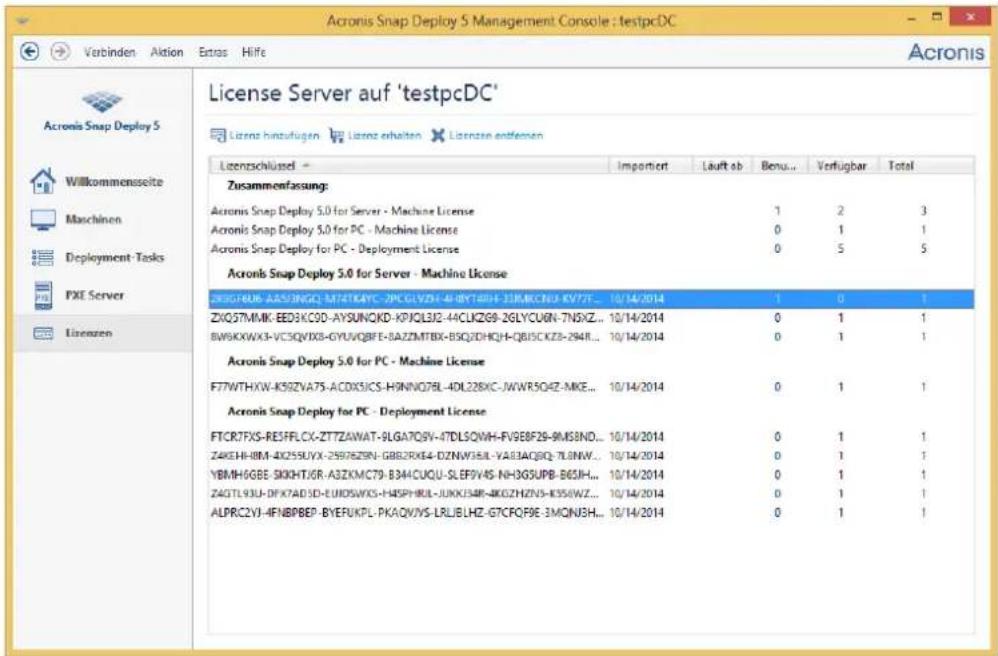Viewport: 998px width, 656px height.
Task: Go to Maschinen section
Action: point(93,220)
